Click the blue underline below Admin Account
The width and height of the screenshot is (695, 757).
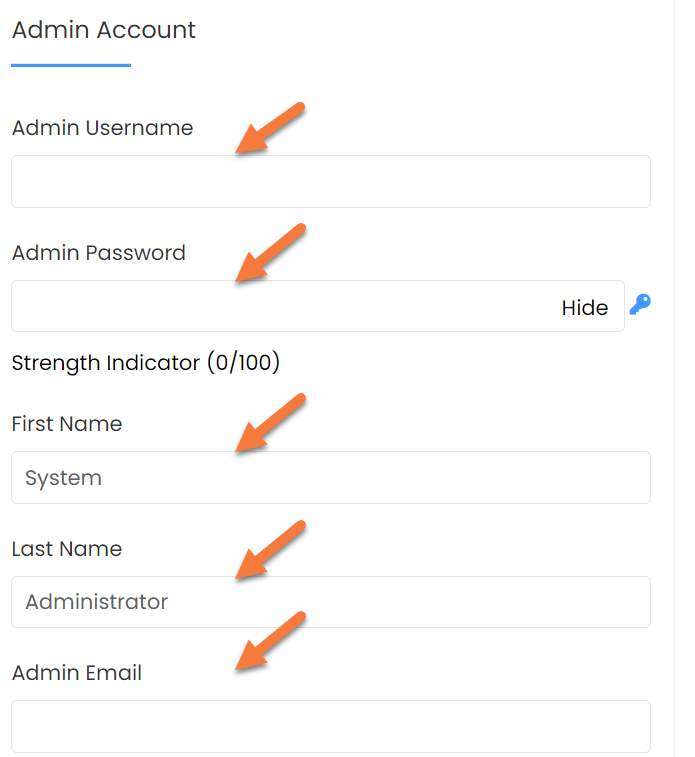(71, 65)
